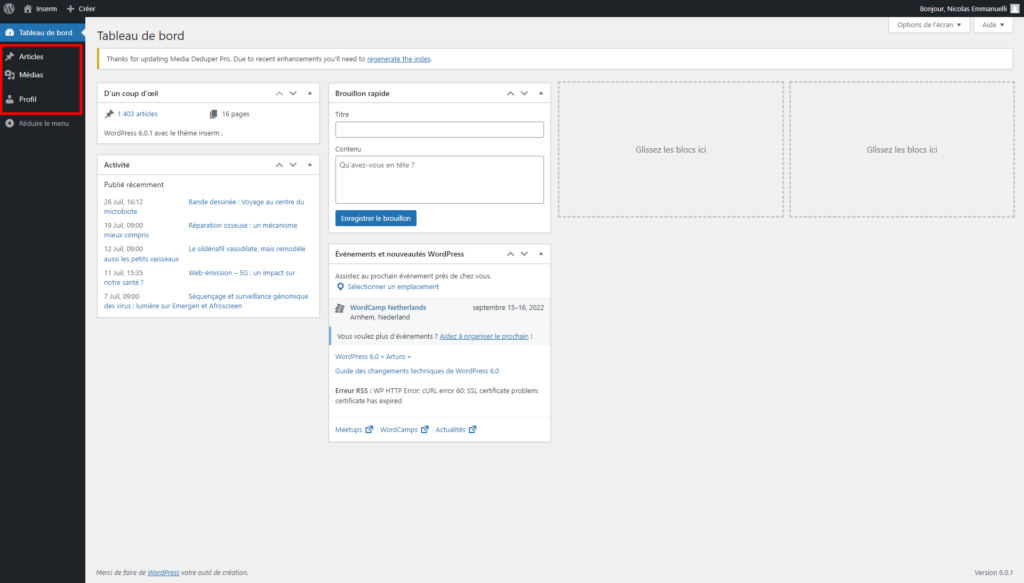Expand the Options de l'écran dropdown
This screenshot has height=583, width=1024.
[929, 25]
